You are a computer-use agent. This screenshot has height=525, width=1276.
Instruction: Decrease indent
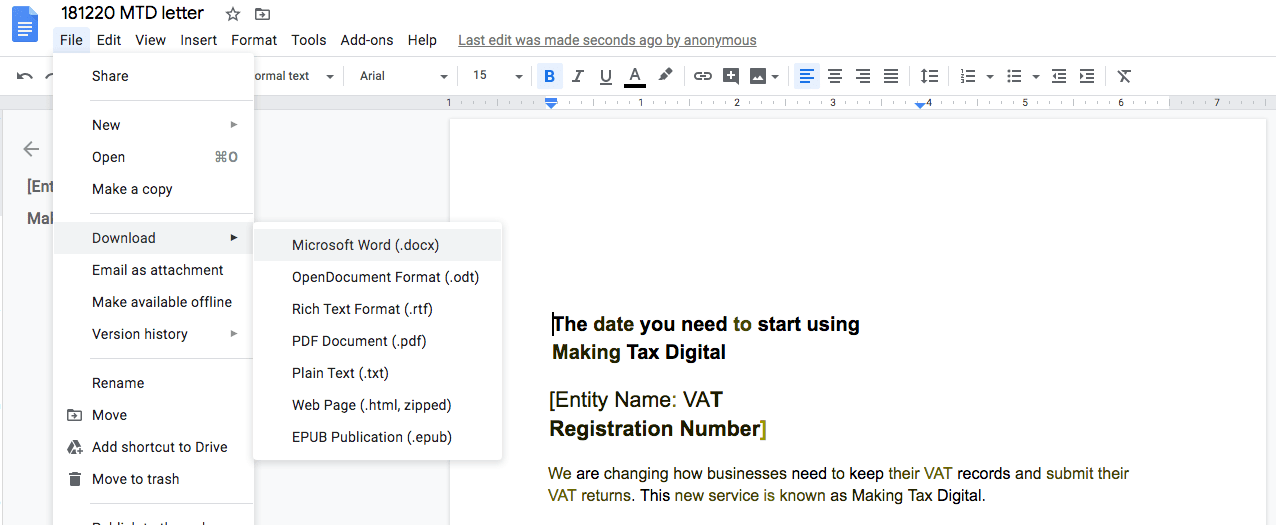[1059, 76]
